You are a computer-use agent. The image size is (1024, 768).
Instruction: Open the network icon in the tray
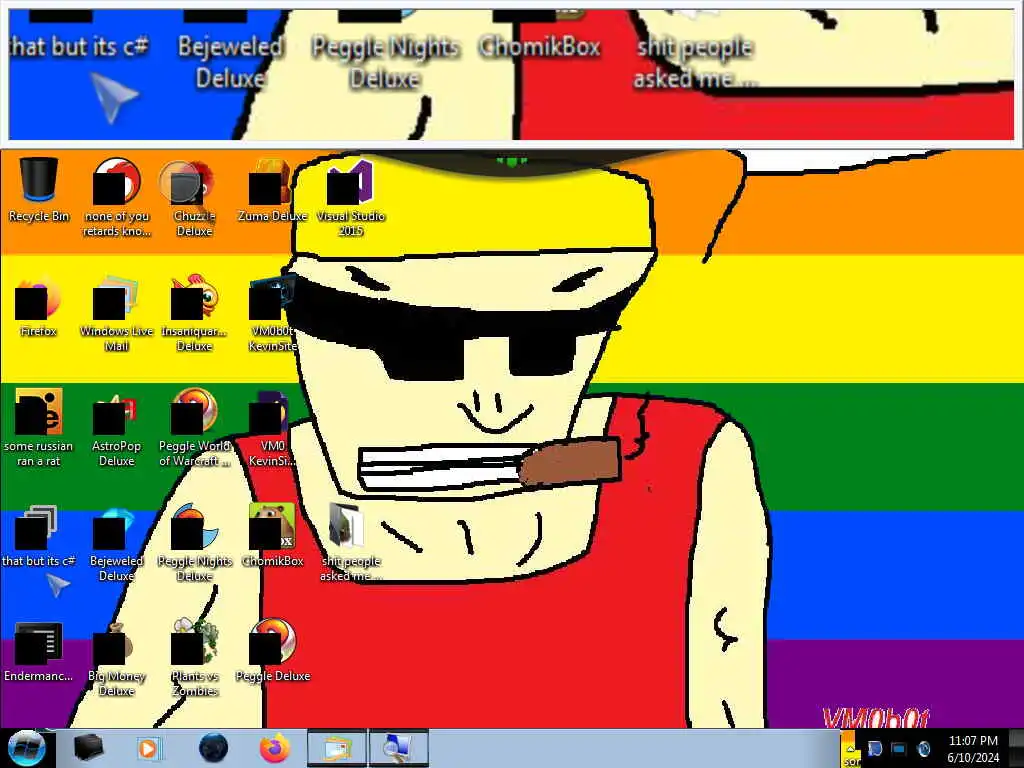(x=899, y=748)
